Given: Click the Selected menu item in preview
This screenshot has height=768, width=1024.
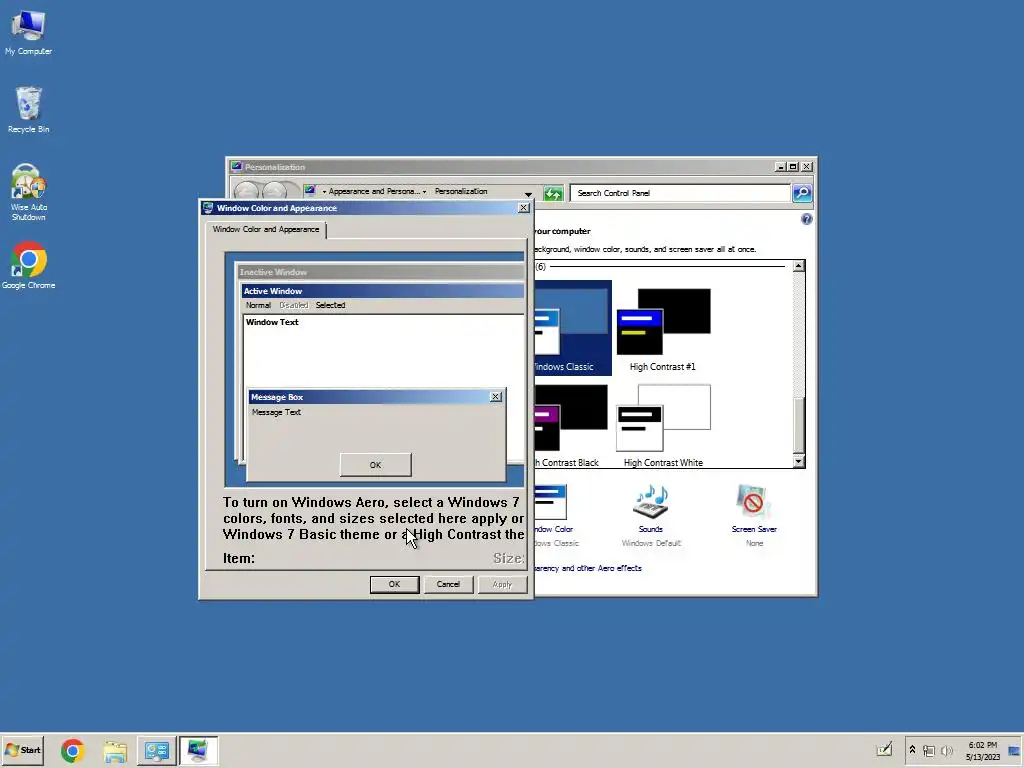Looking at the screenshot, I should (330, 305).
